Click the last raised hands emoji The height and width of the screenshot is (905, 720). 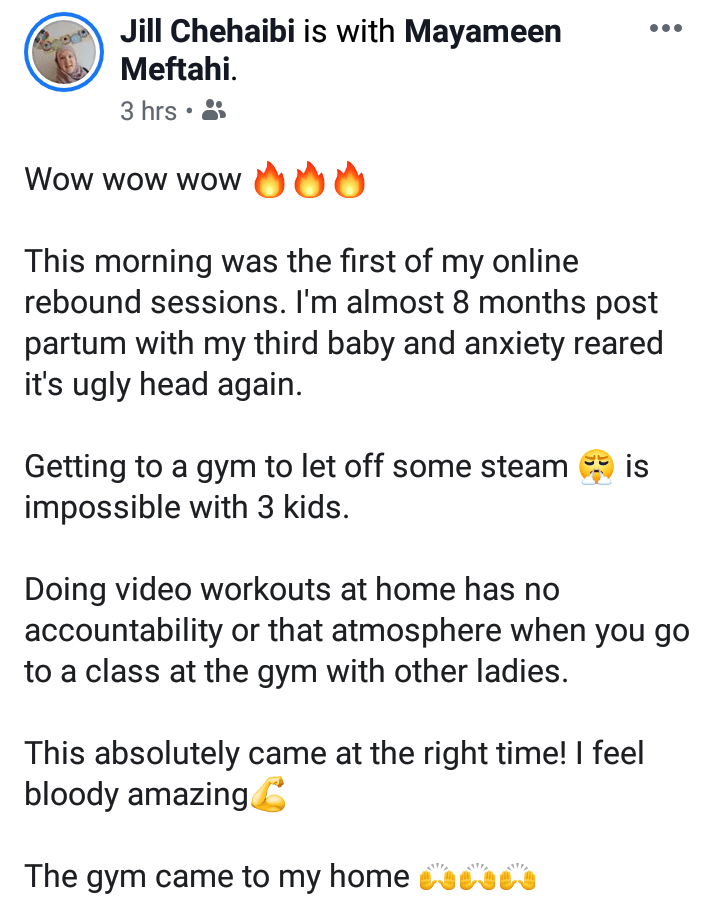[x=517, y=877]
